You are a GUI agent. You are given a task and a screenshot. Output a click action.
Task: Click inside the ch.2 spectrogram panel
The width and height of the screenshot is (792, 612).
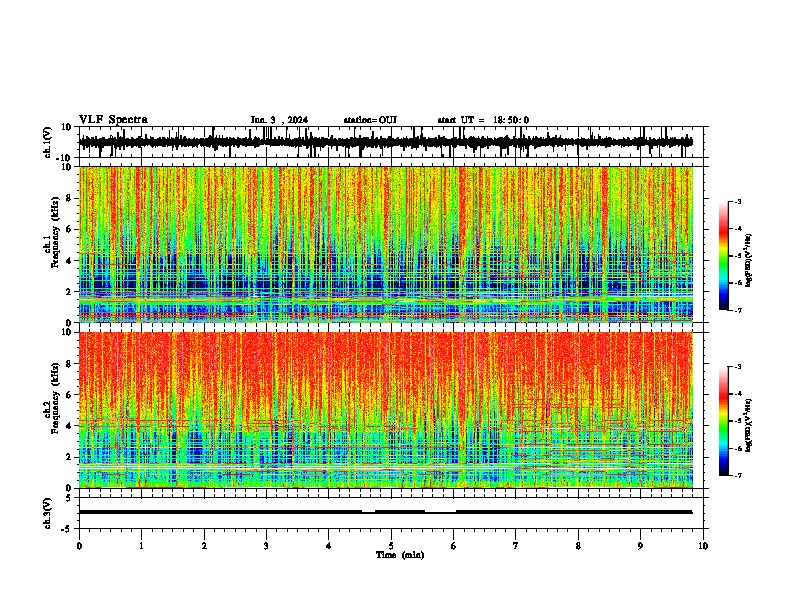point(386,410)
